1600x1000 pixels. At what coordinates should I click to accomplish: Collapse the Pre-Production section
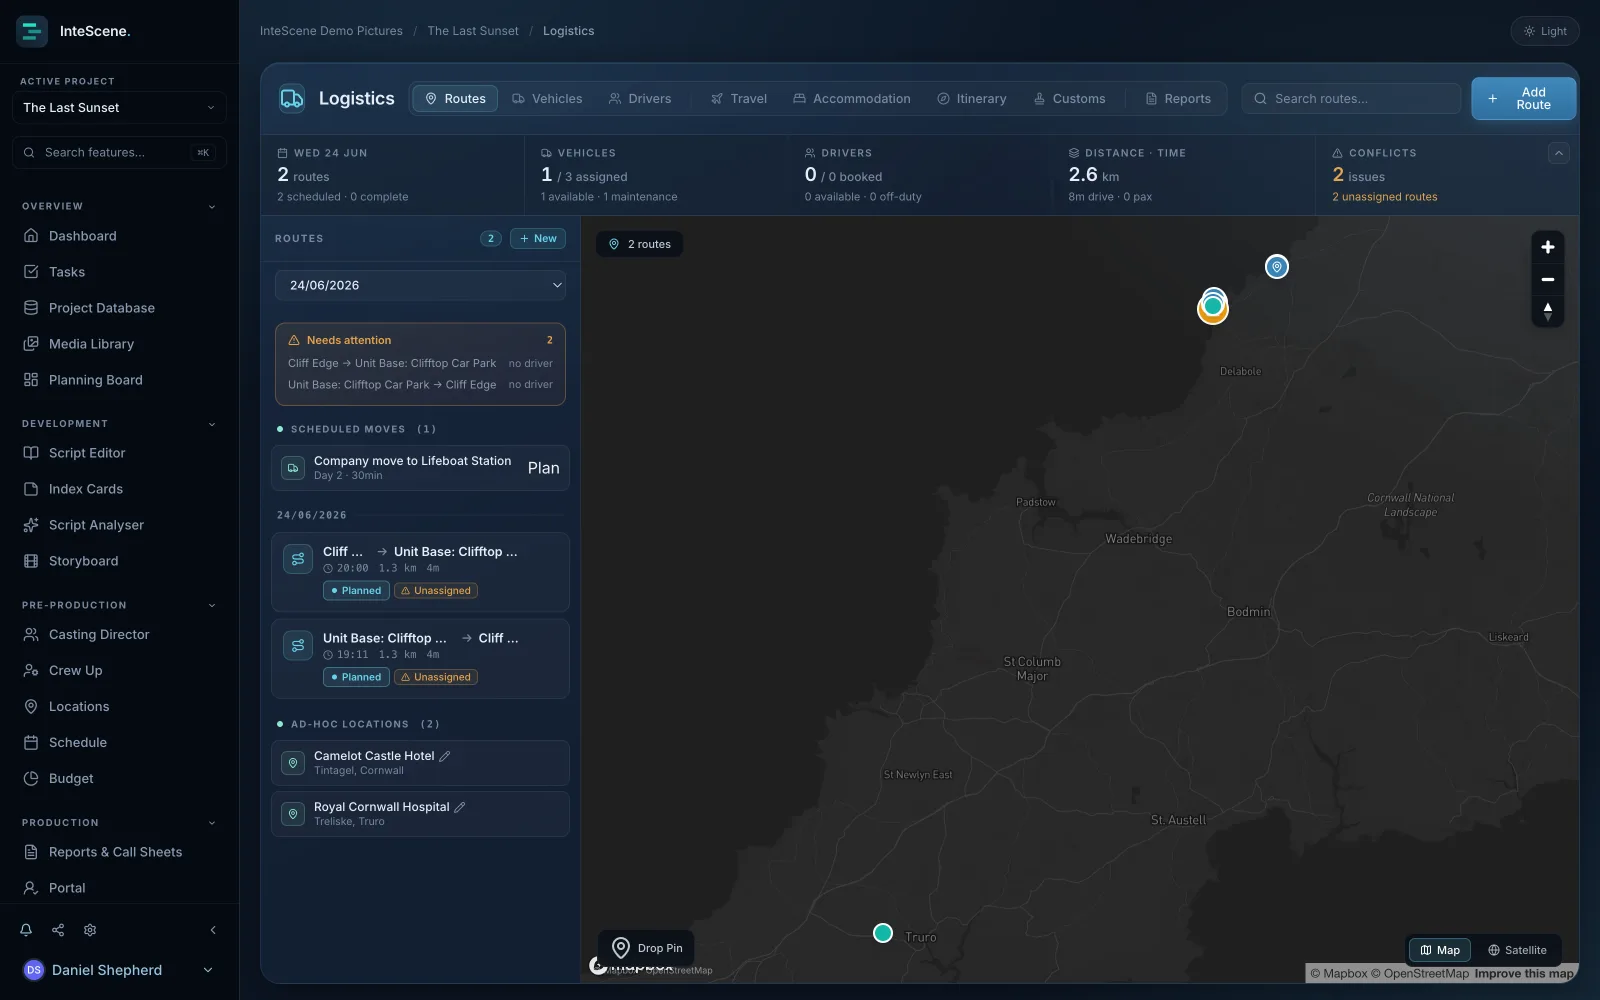[212, 606]
